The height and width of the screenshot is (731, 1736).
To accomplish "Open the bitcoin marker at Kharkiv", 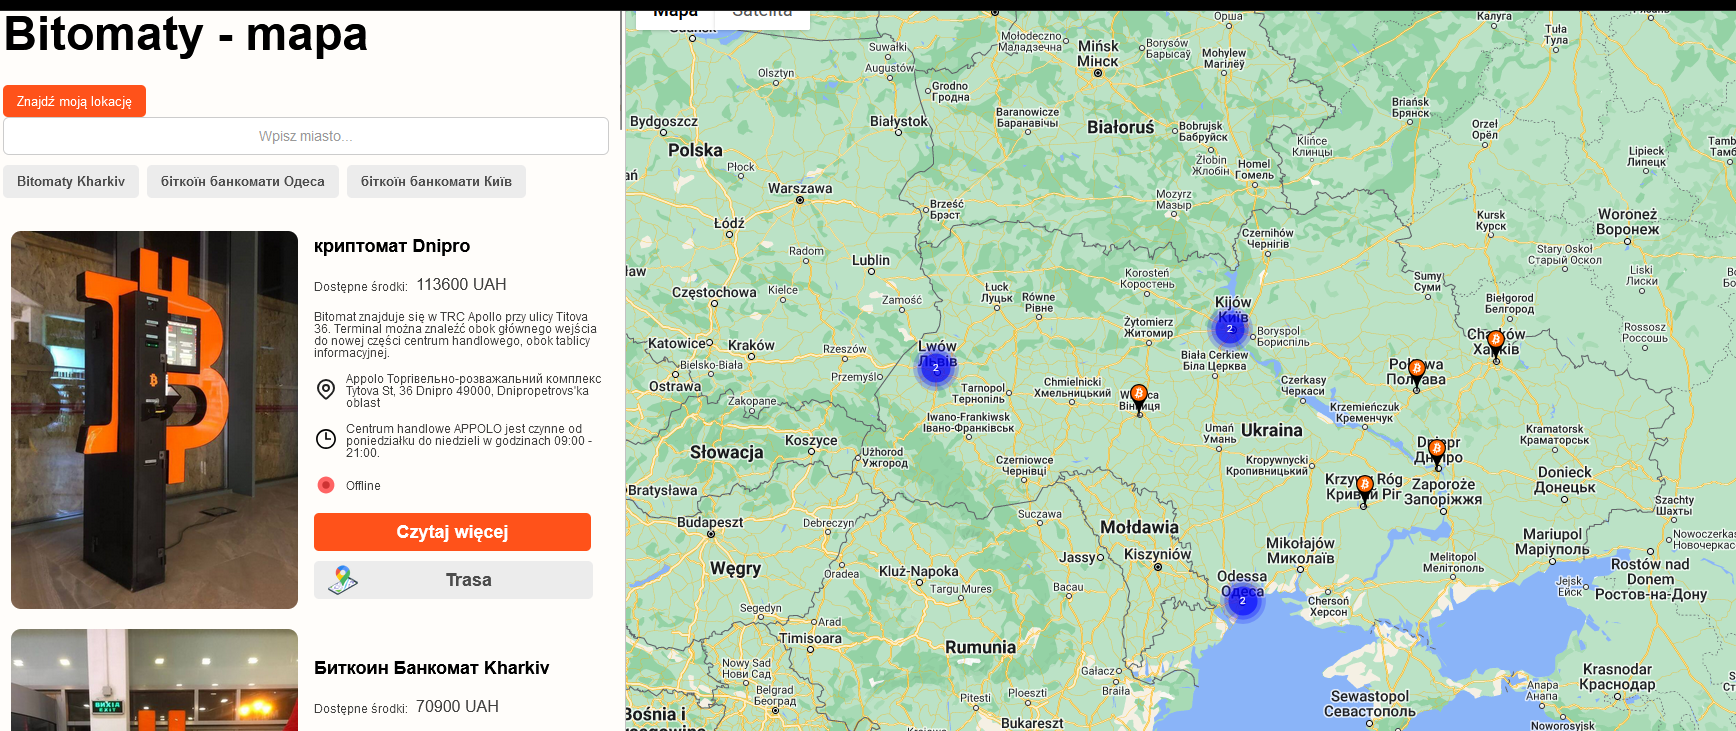I will coord(1496,346).
